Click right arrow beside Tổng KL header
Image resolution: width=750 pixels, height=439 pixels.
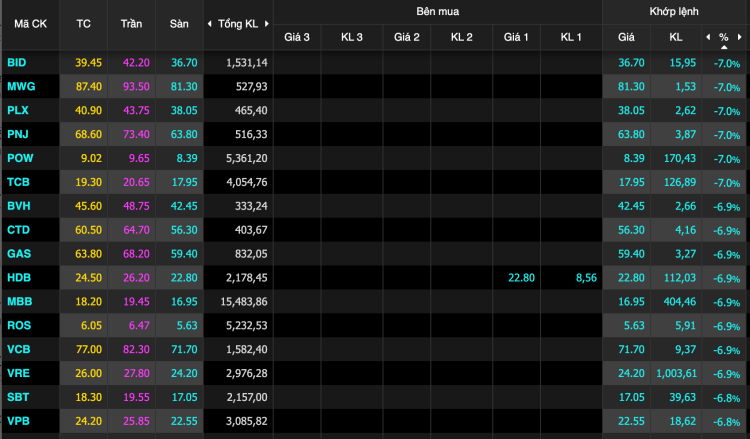coord(267,24)
